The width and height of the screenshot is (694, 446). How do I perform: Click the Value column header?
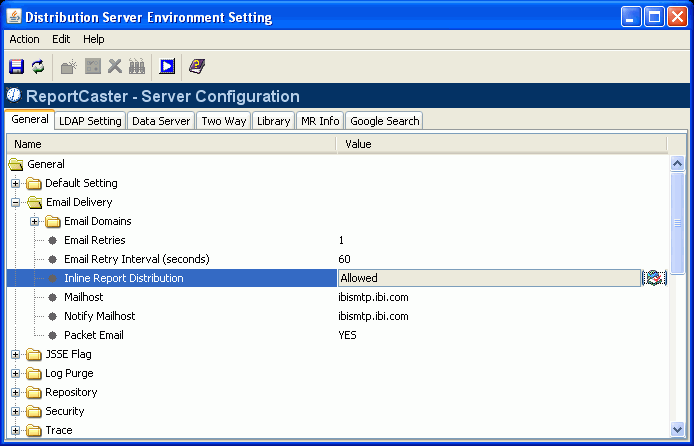[502, 144]
